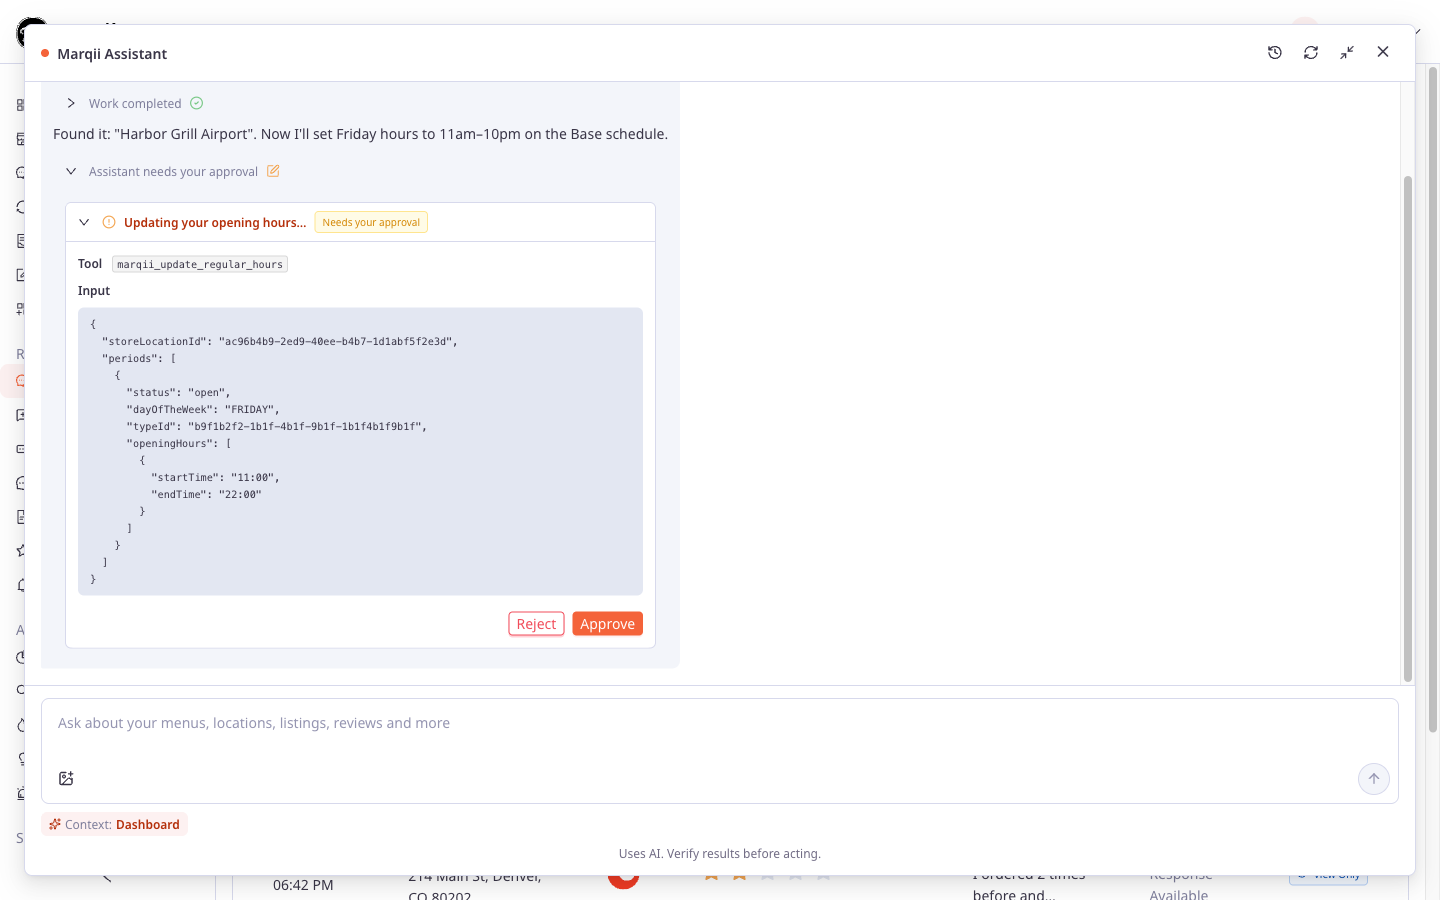This screenshot has height=900, width=1440.
Task: Expand the Work completed section
Action: [71, 103]
